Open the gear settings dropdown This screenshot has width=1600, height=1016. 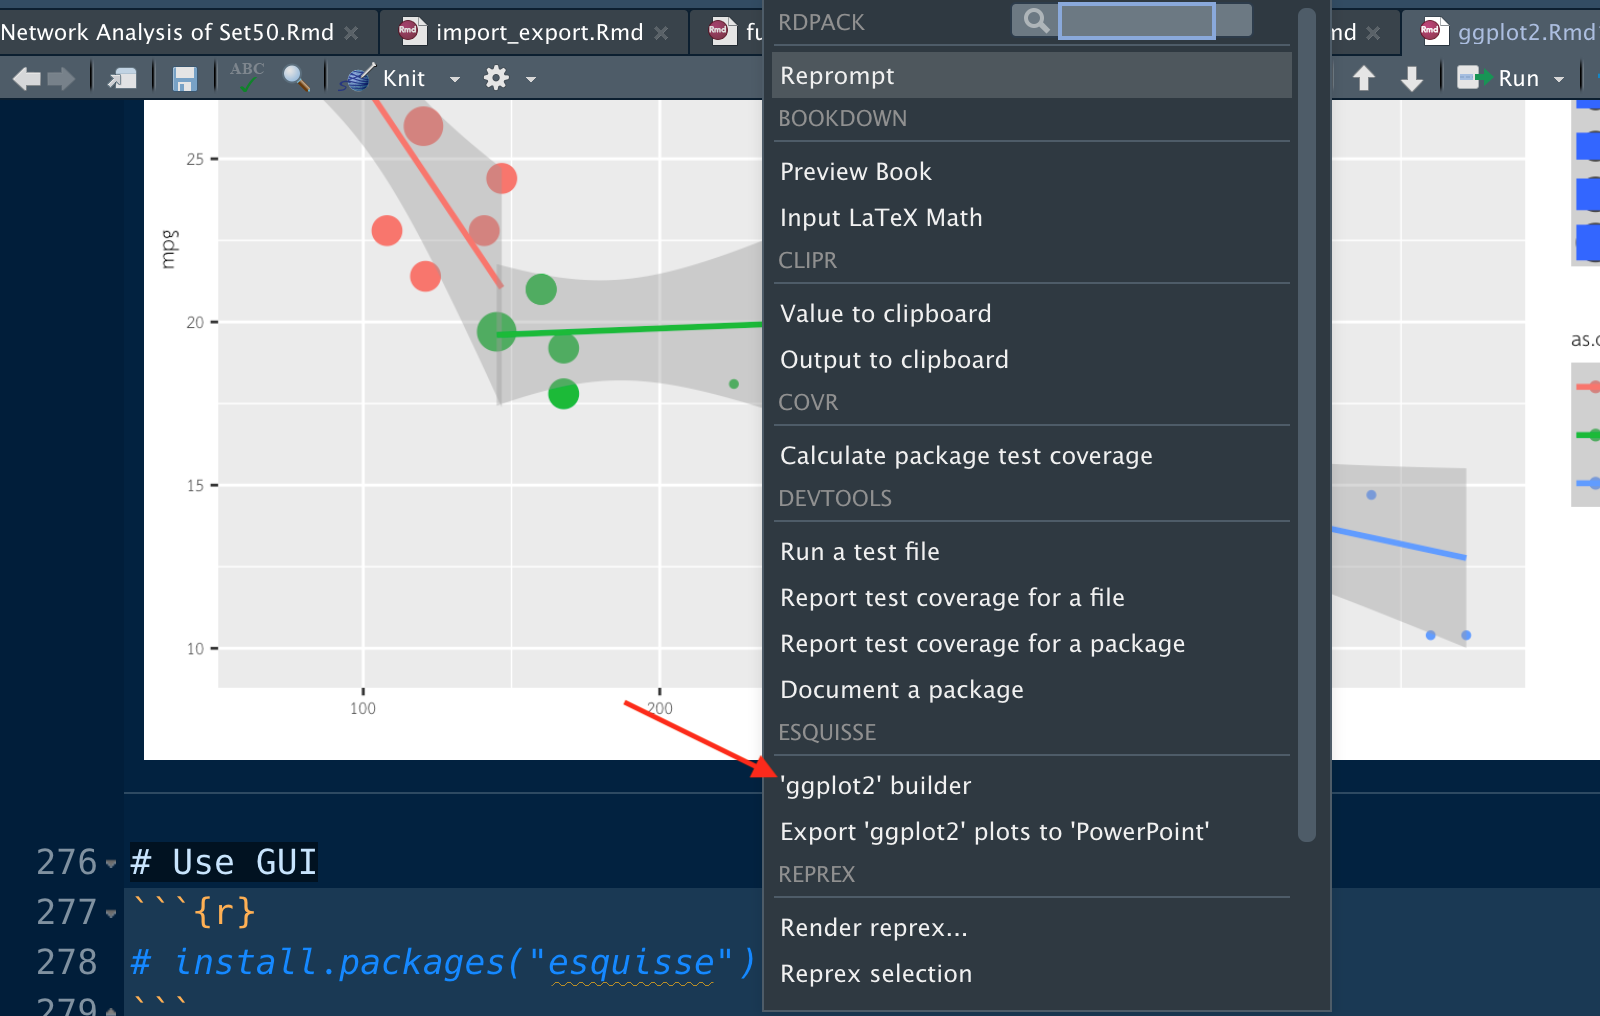[x=509, y=78]
